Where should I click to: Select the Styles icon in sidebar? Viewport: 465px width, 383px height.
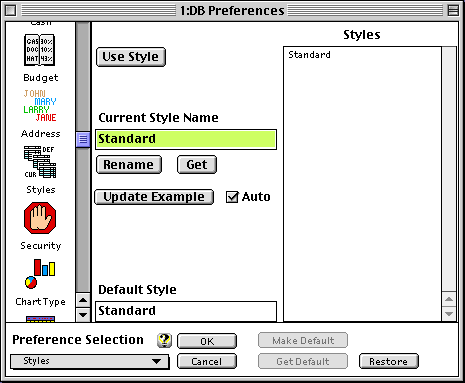click(x=40, y=162)
